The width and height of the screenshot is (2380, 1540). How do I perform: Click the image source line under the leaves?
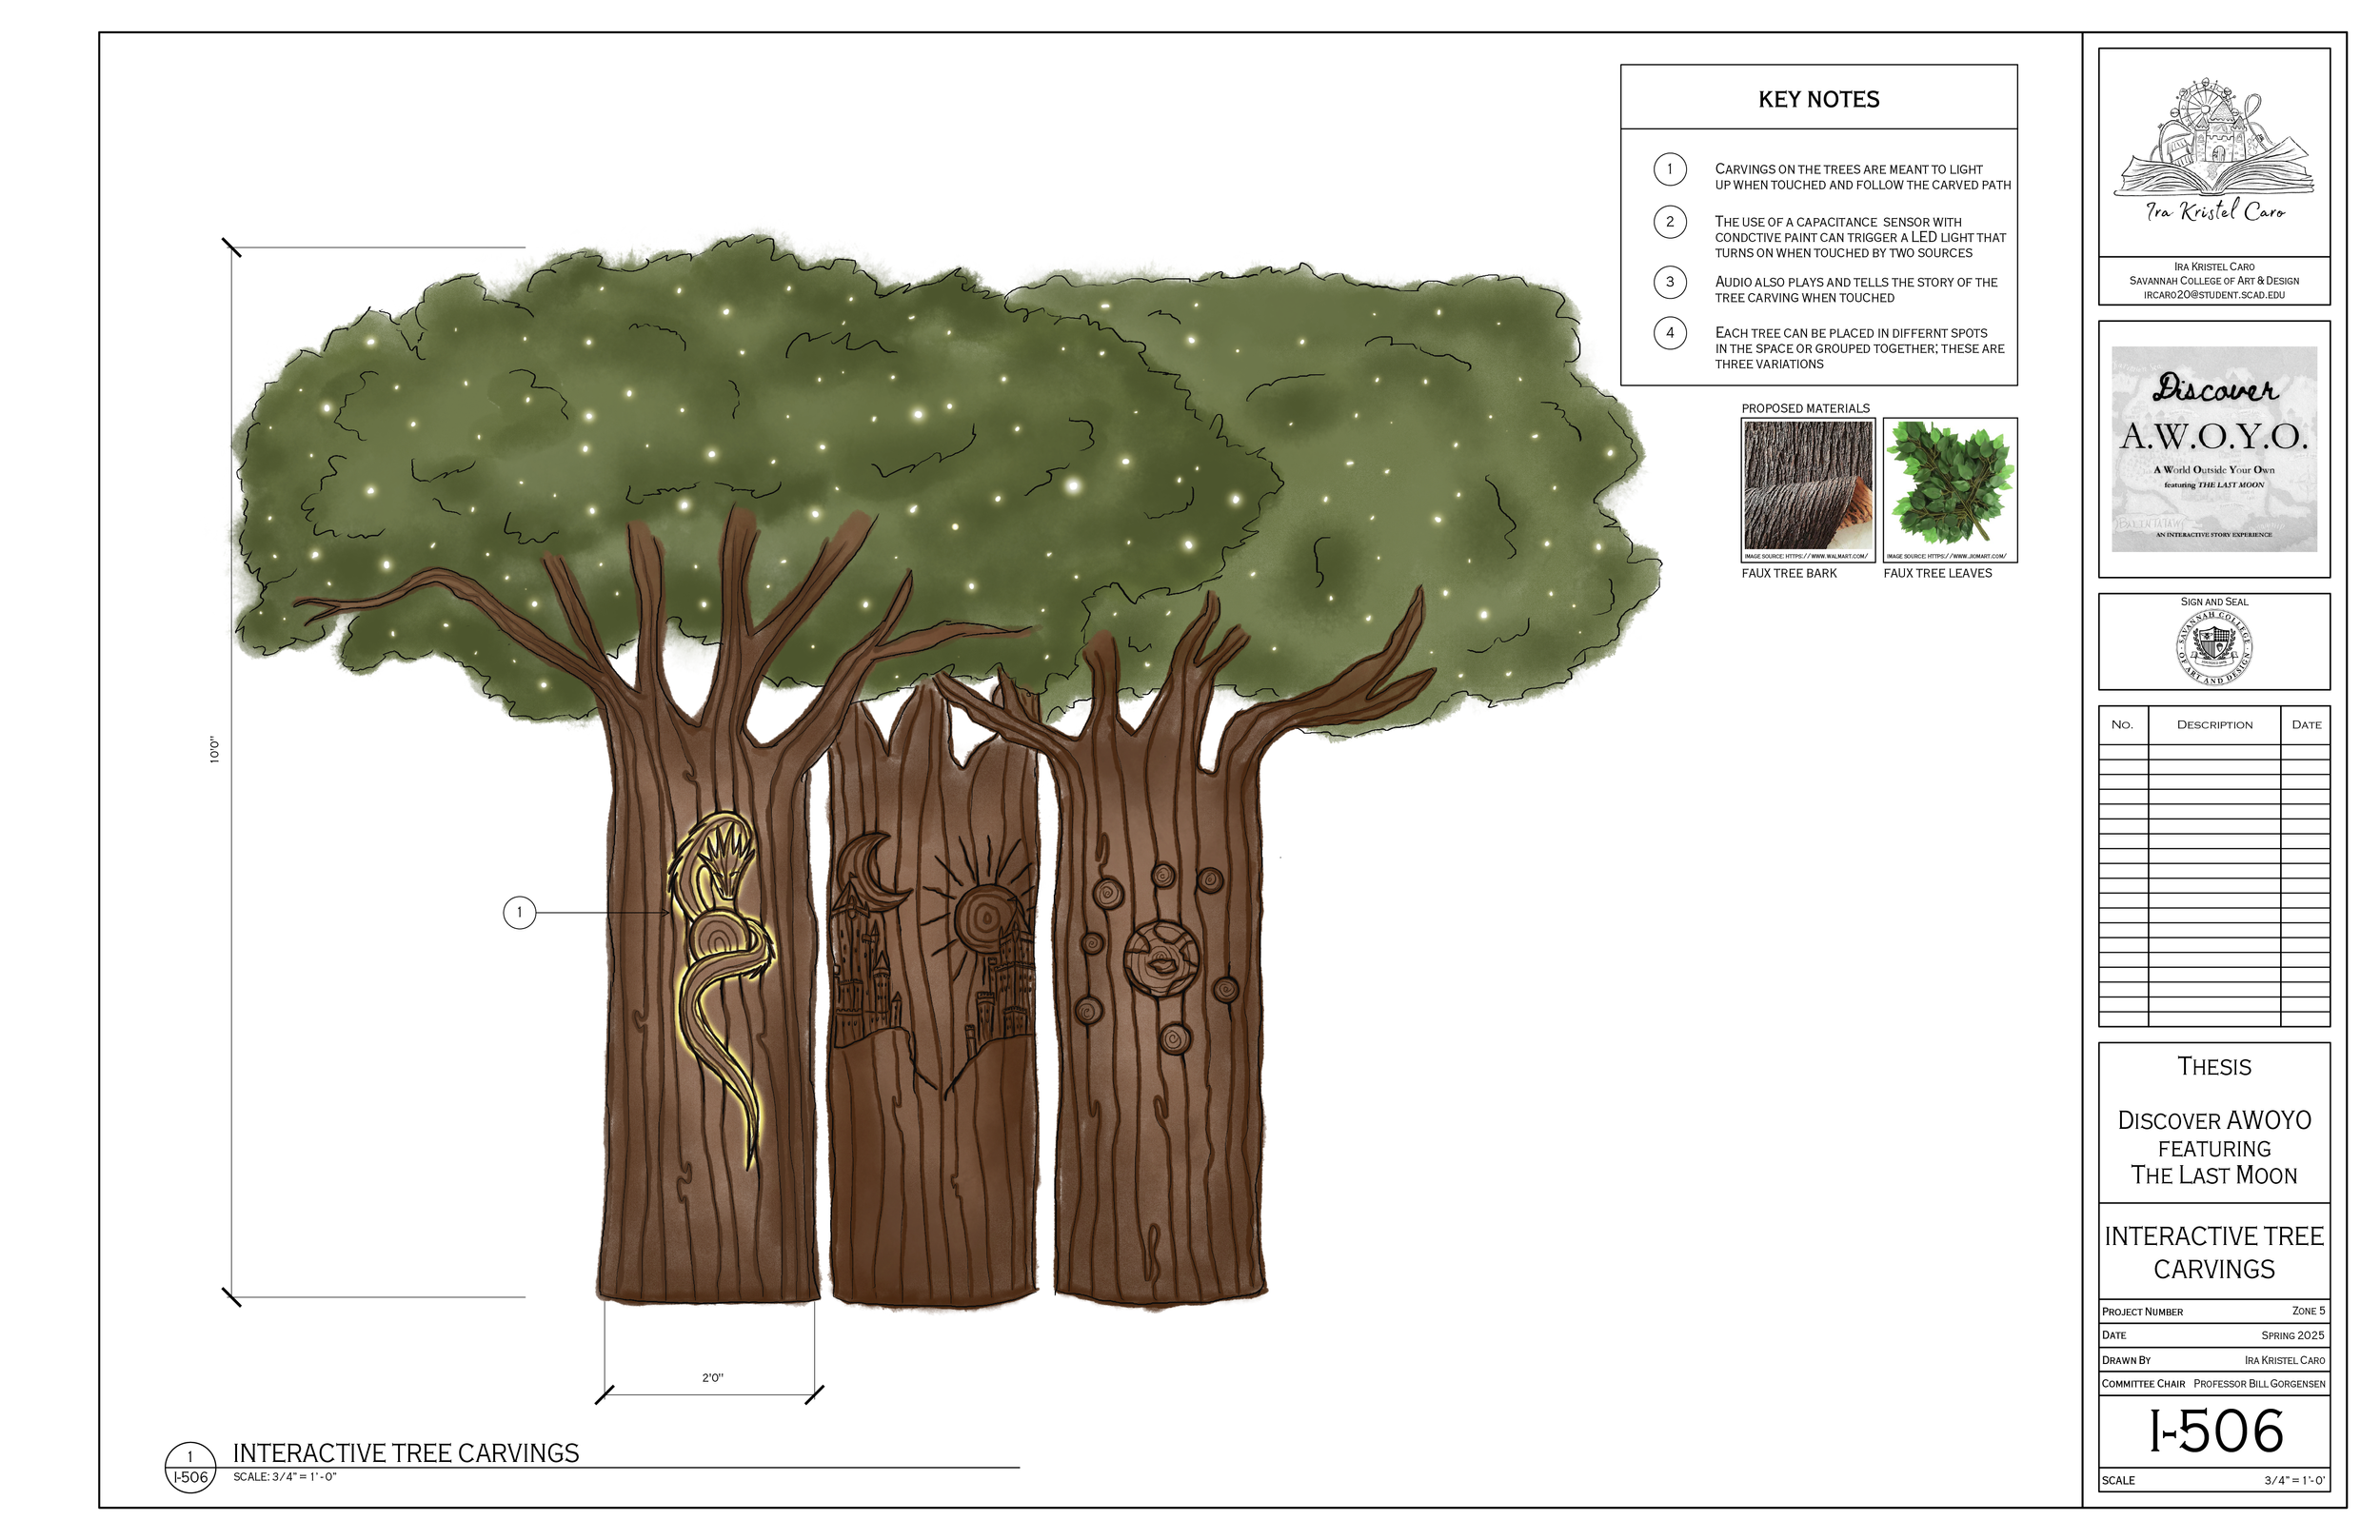(x=1946, y=556)
